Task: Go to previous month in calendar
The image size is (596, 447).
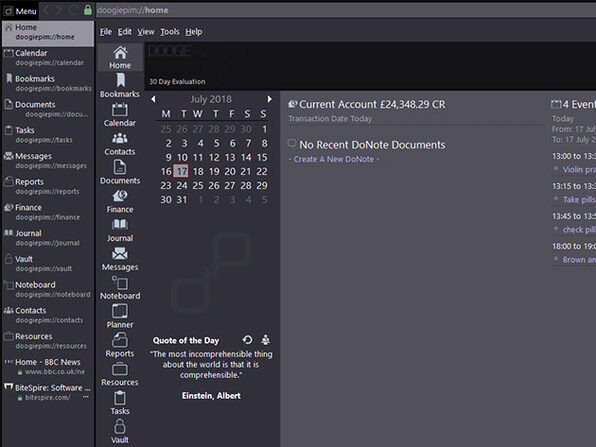Action: [x=153, y=99]
